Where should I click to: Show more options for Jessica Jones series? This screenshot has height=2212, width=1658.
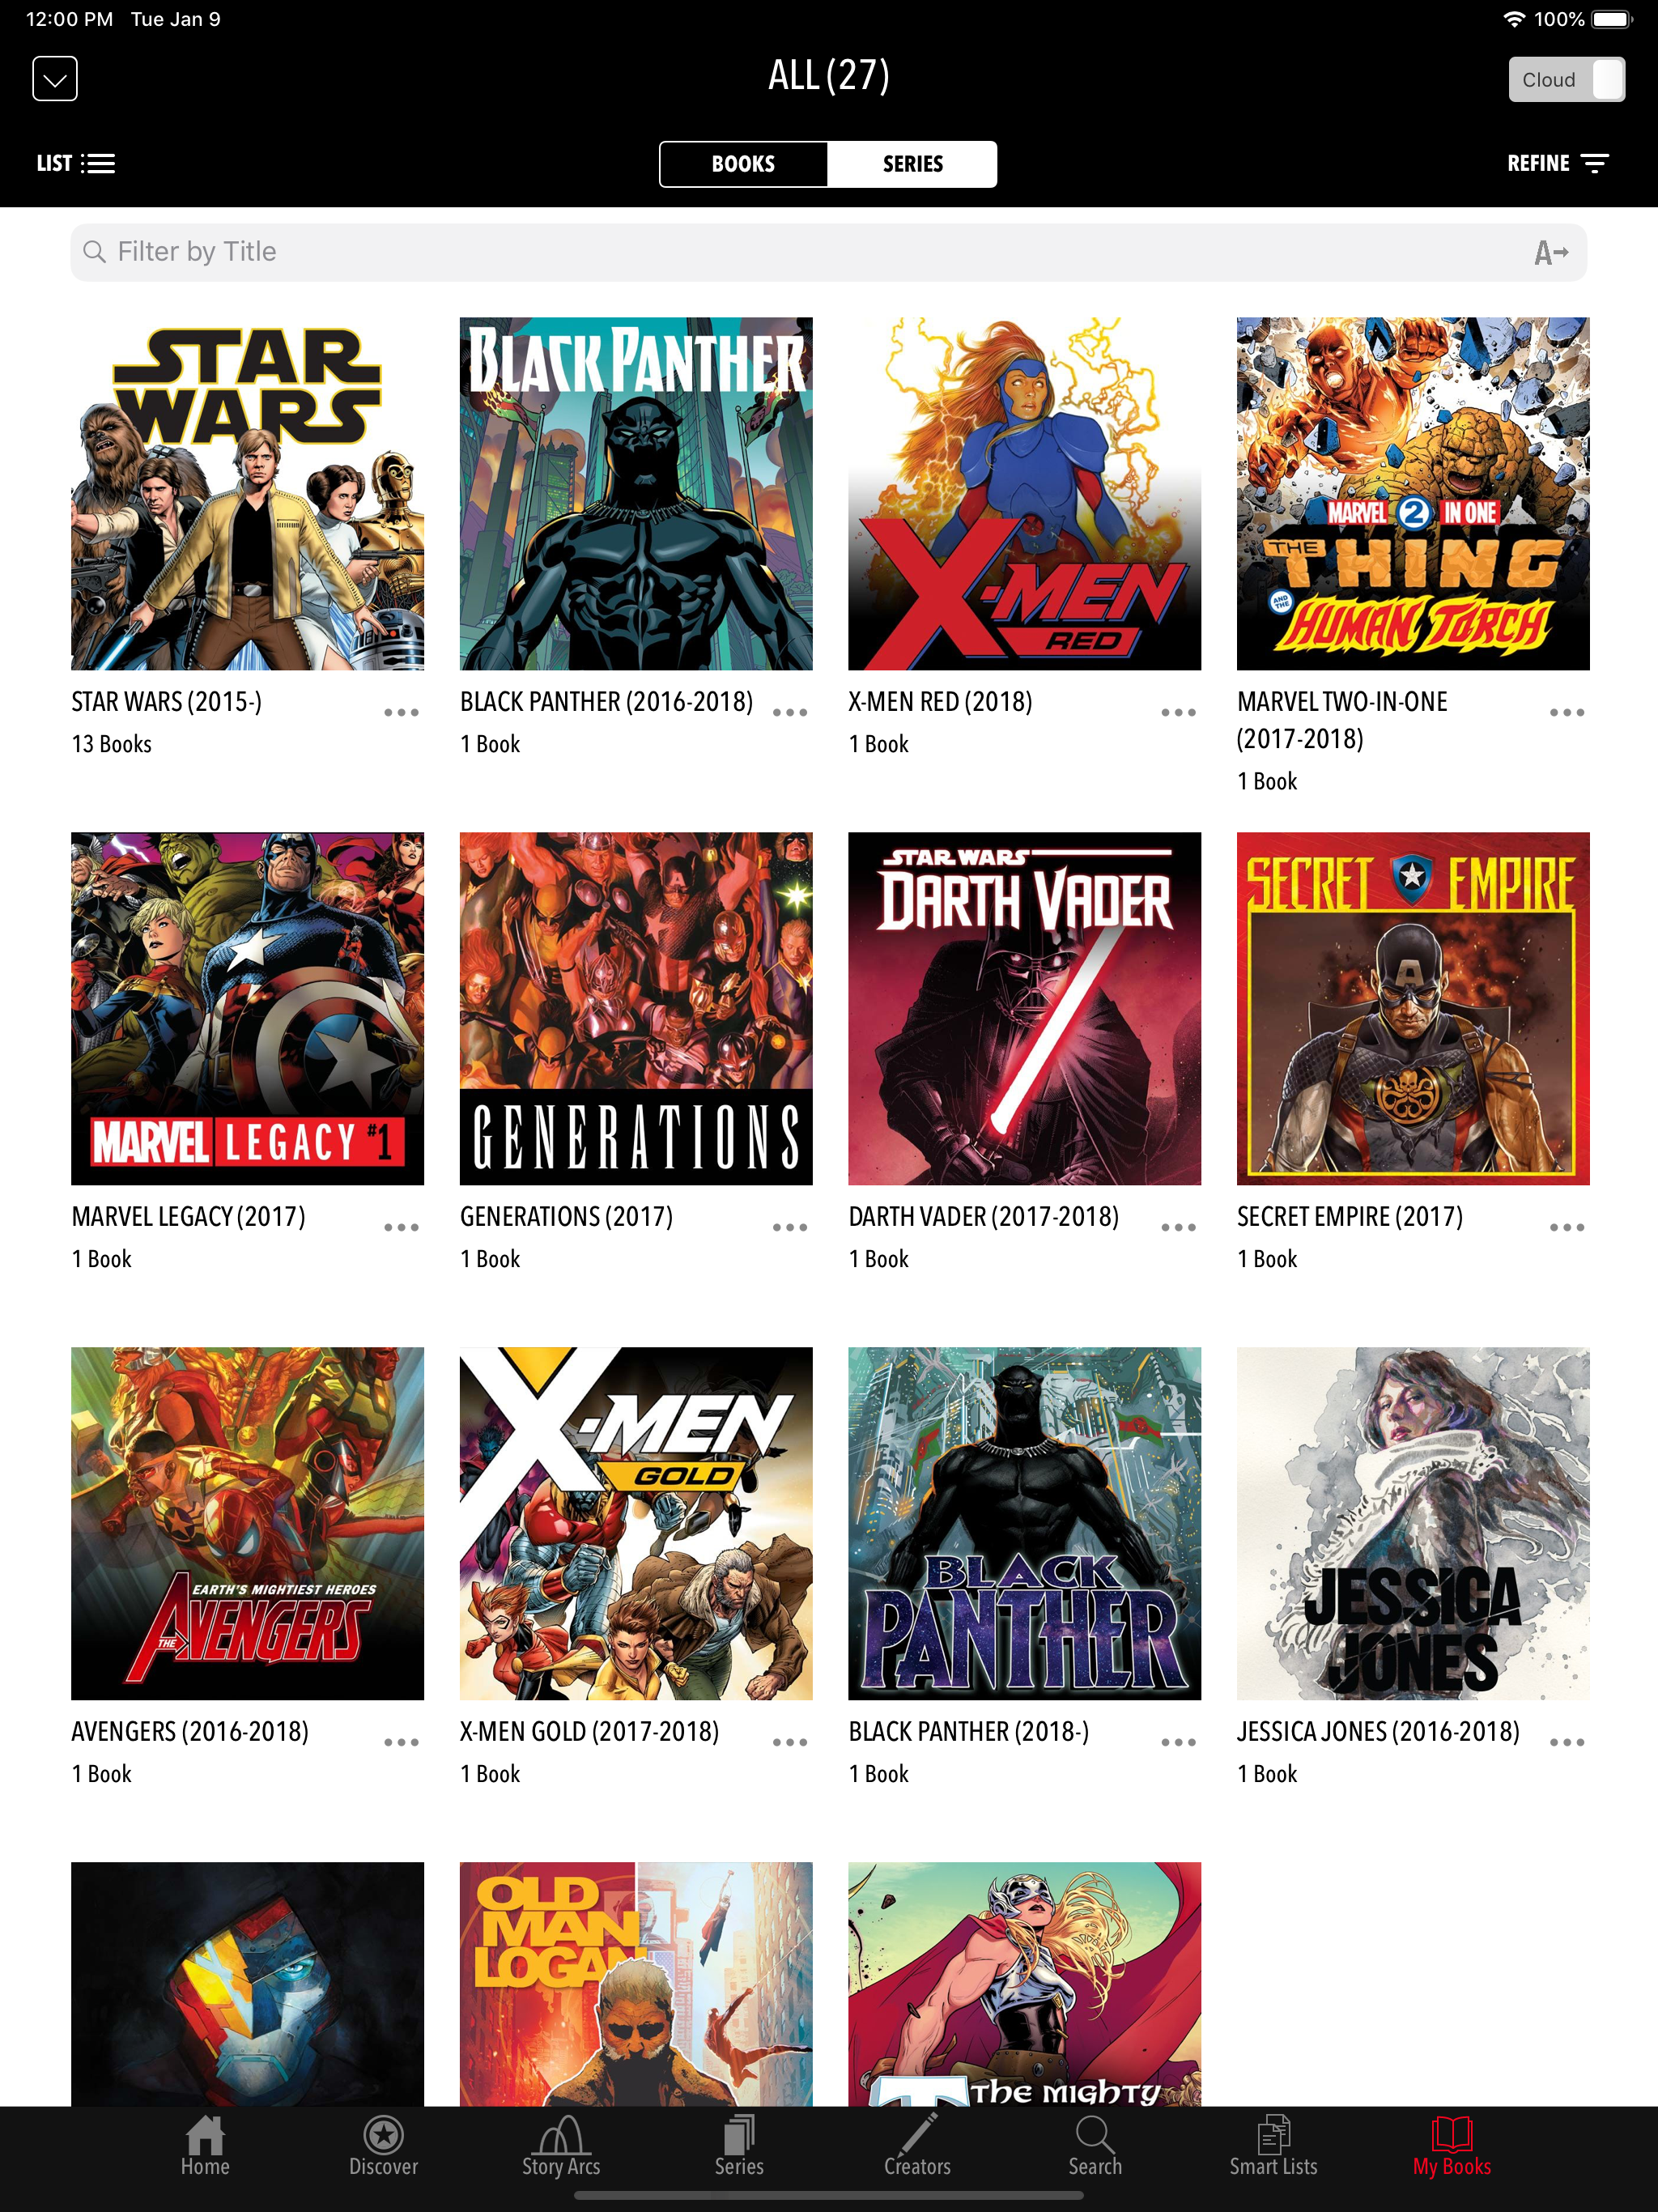coord(1567,1742)
